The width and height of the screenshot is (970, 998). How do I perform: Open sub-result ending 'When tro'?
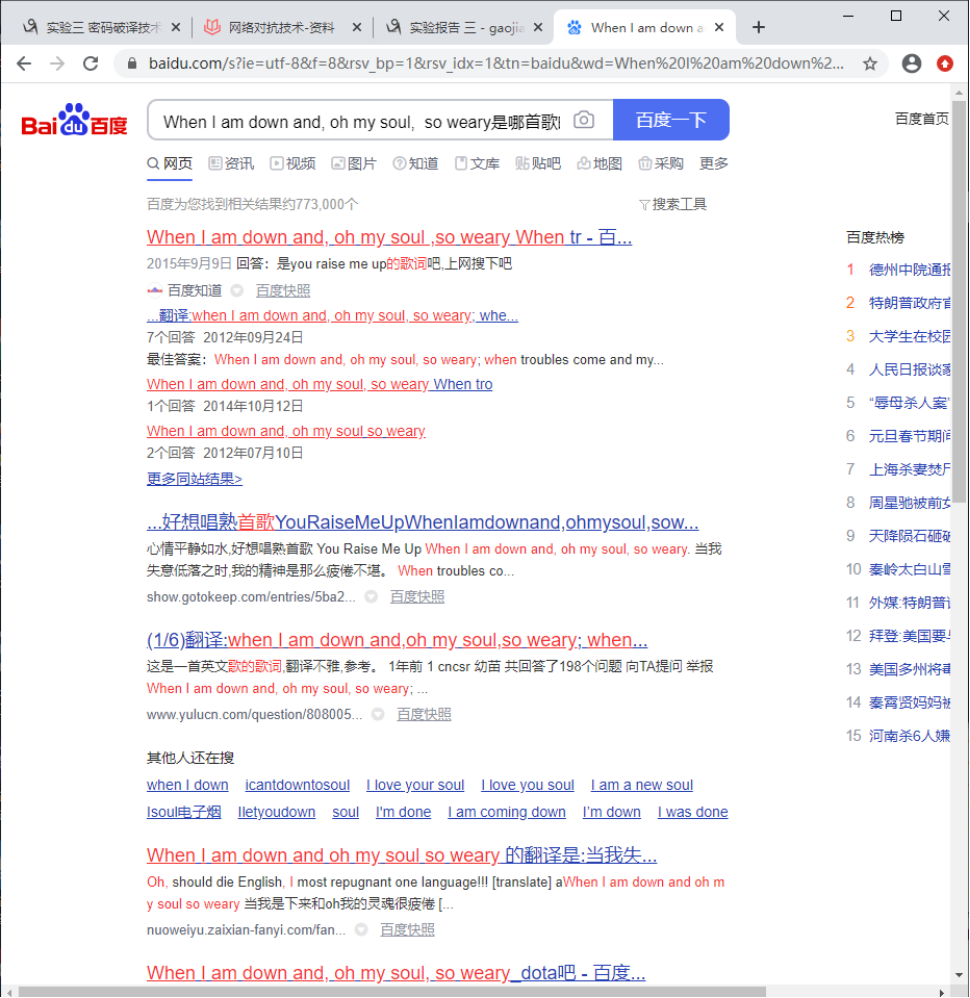[320, 384]
